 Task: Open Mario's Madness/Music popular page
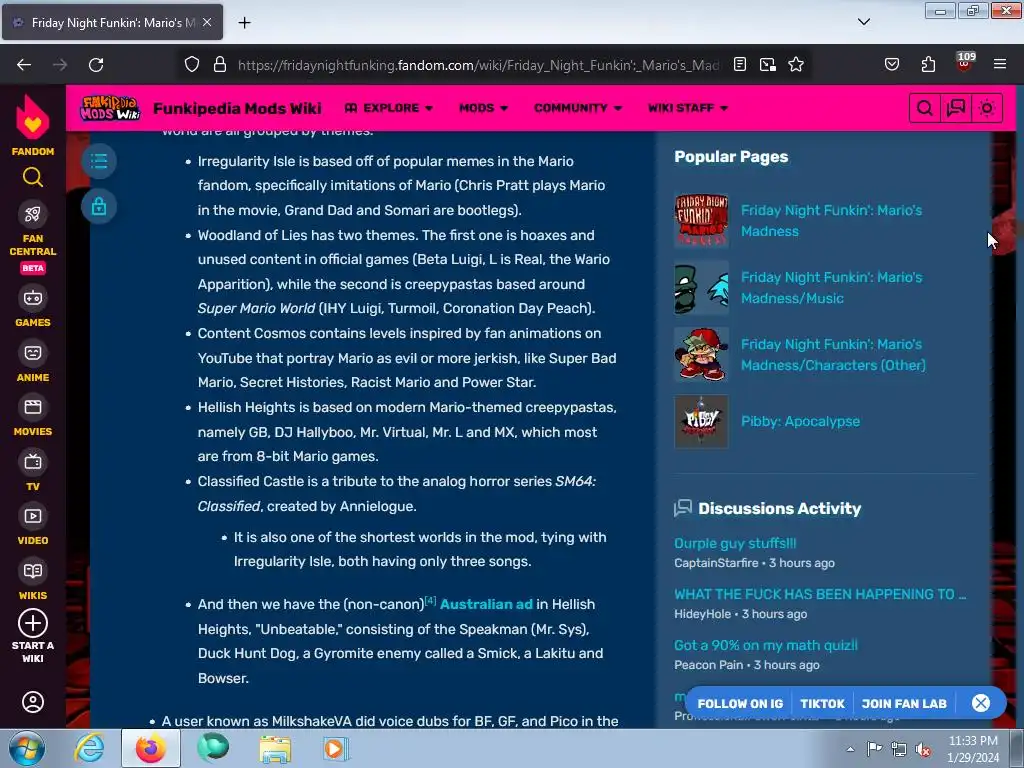point(831,287)
